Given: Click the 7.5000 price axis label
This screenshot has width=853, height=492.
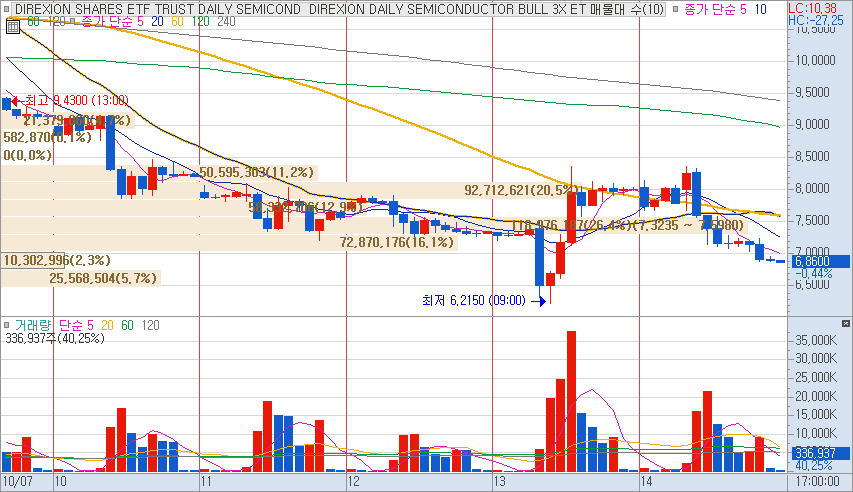Looking at the screenshot, I should pyautogui.click(x=812, y=220).
